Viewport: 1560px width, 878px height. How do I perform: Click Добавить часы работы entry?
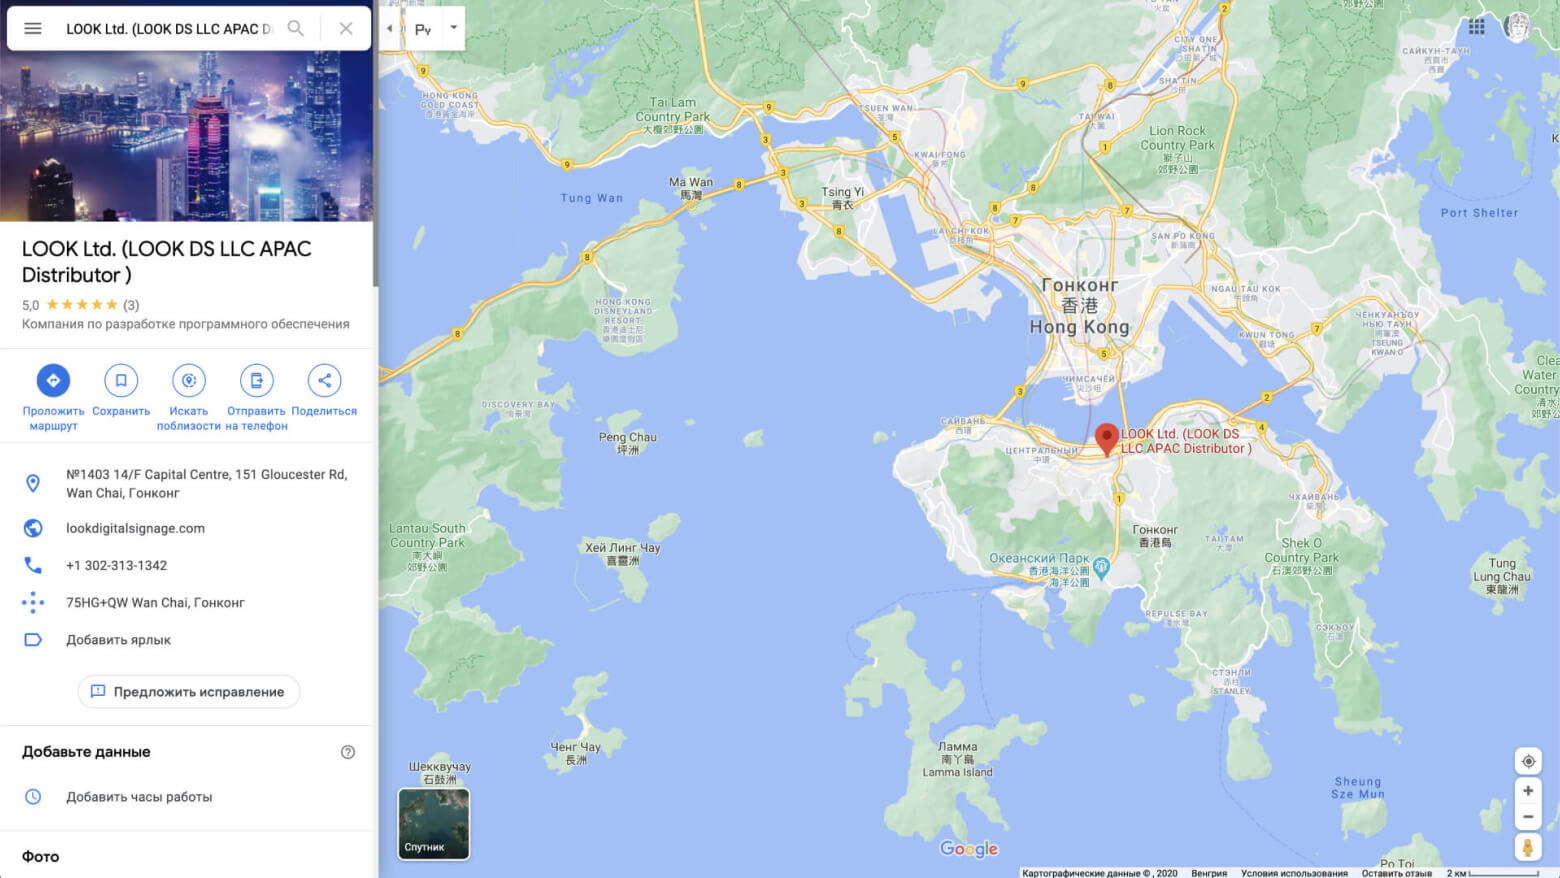[140, 796]
